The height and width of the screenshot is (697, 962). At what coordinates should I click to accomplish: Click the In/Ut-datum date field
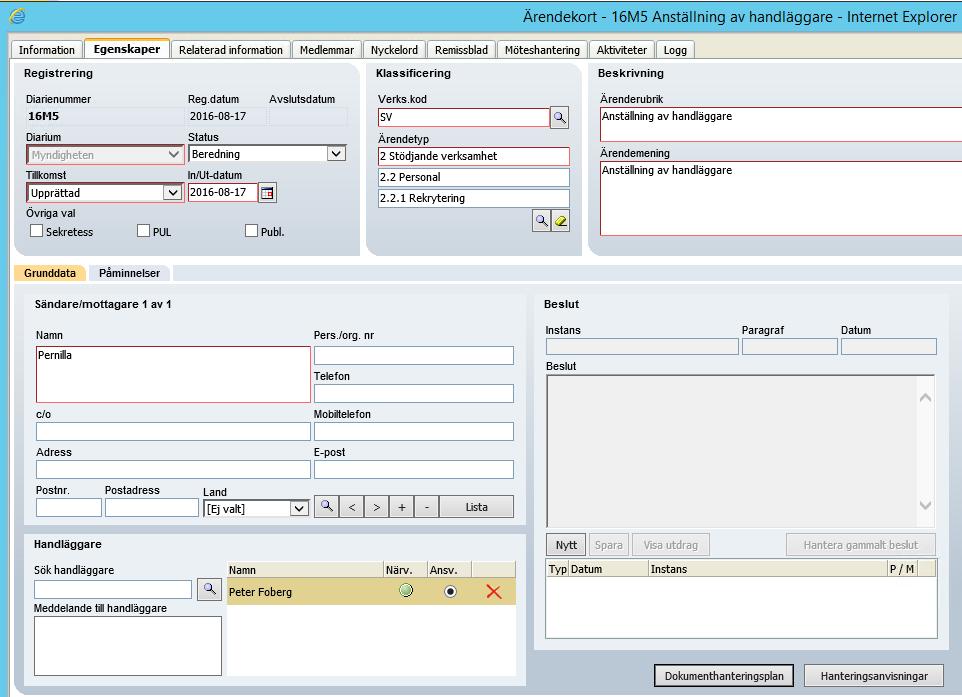[222, 193]
